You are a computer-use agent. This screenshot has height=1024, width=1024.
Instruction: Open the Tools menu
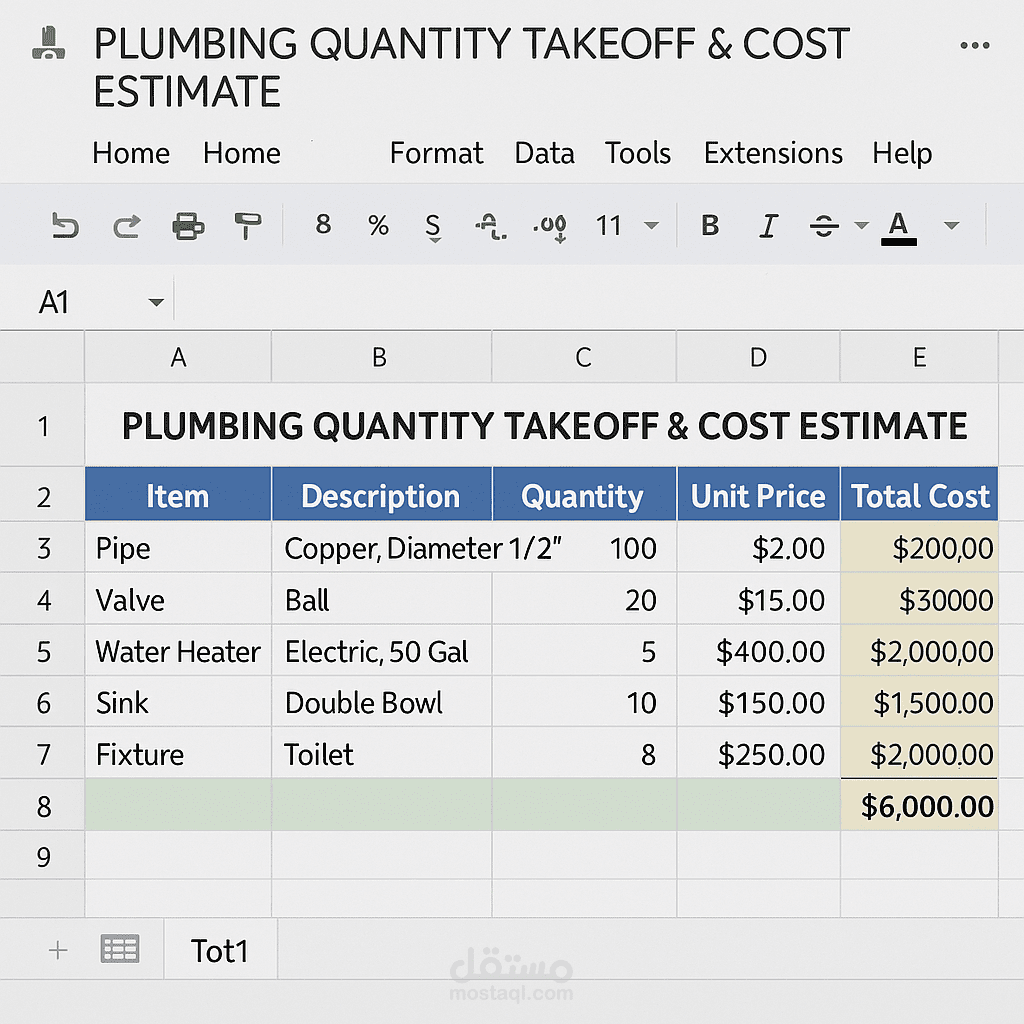pyautogui.click(x=637, y=153)
